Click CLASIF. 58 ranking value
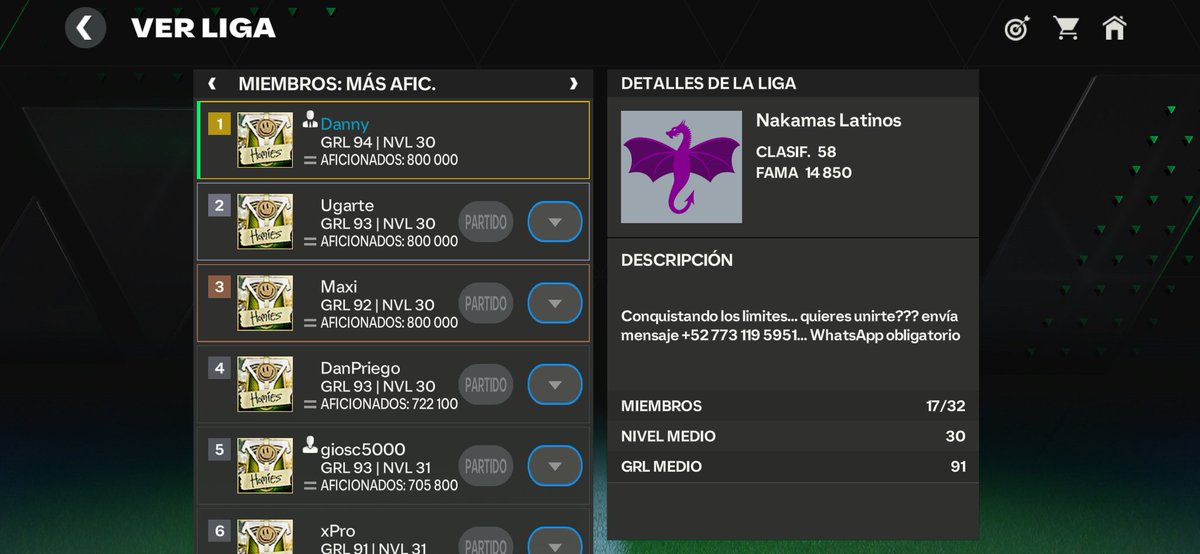 coord(796,152)
